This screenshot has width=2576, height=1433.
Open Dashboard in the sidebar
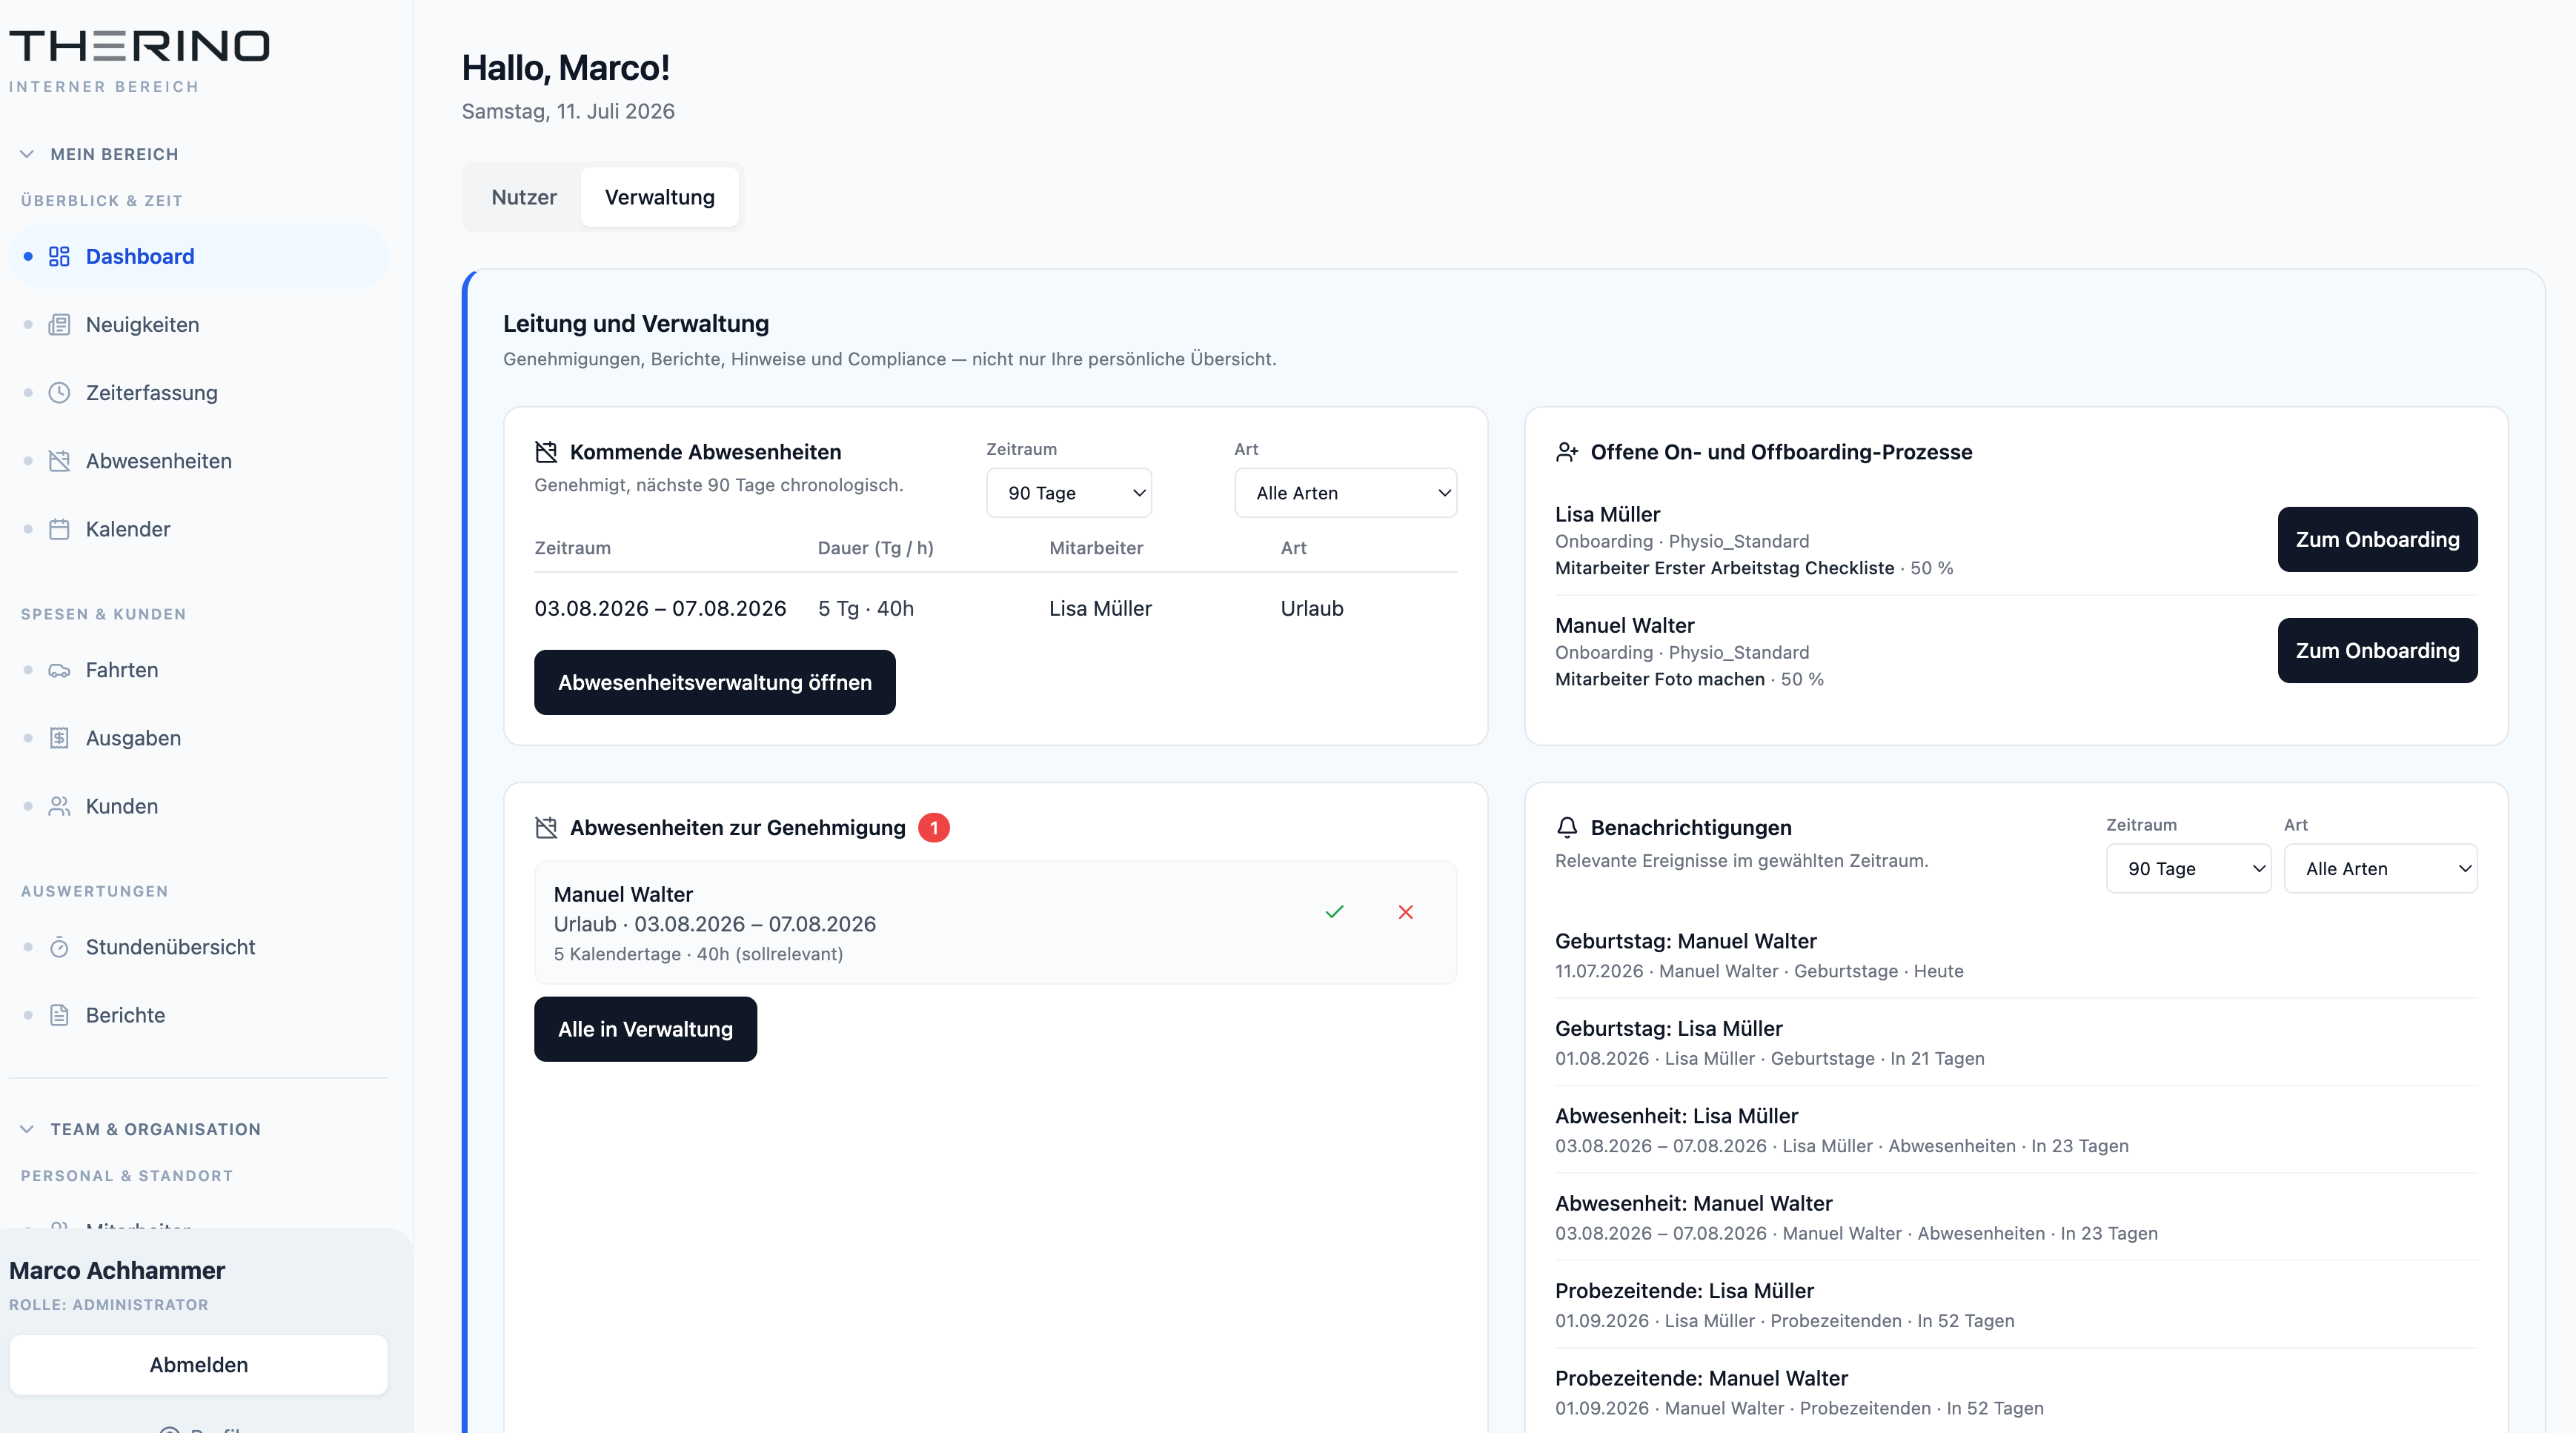tap(199, 256)
